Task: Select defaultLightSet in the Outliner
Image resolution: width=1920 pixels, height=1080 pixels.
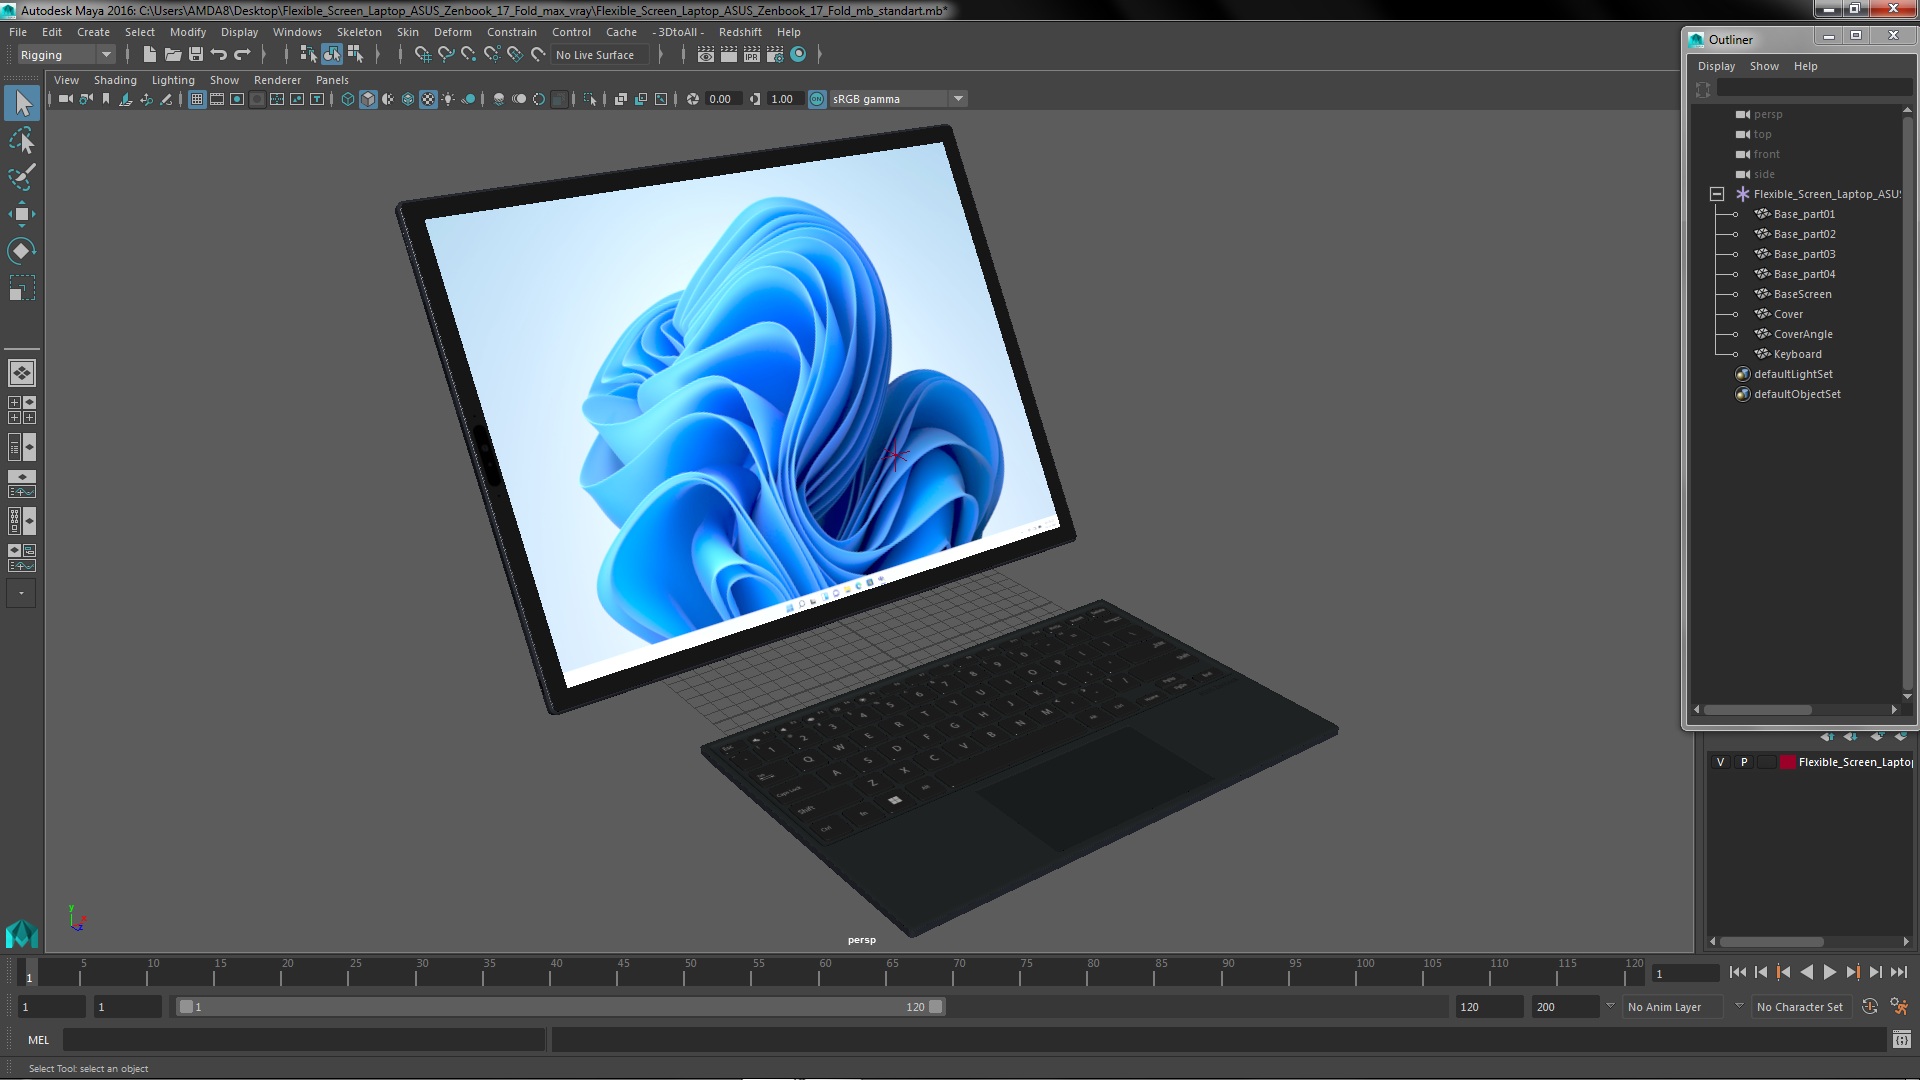Action: [1793, 374]
